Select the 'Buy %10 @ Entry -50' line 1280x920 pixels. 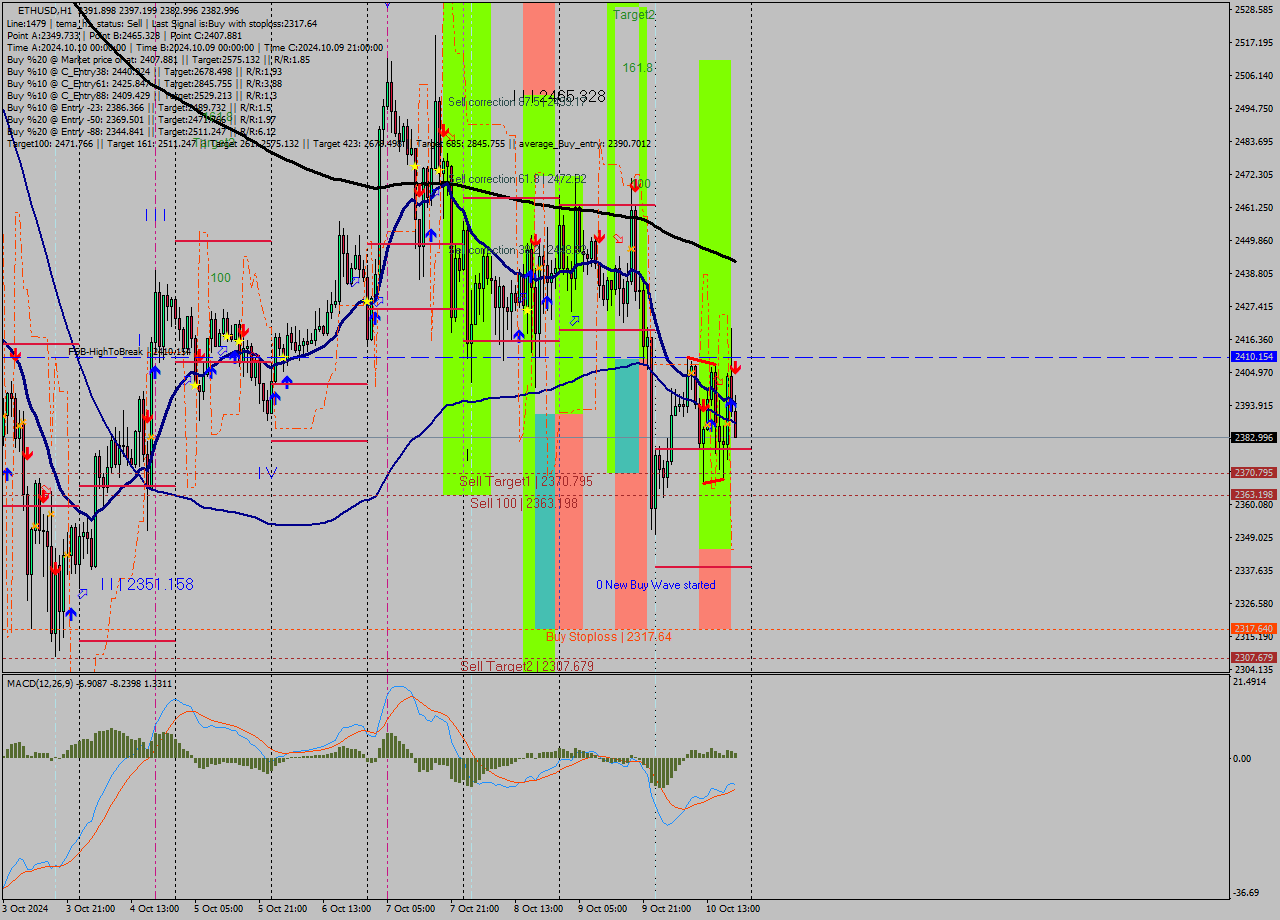[x=141, y=119]
